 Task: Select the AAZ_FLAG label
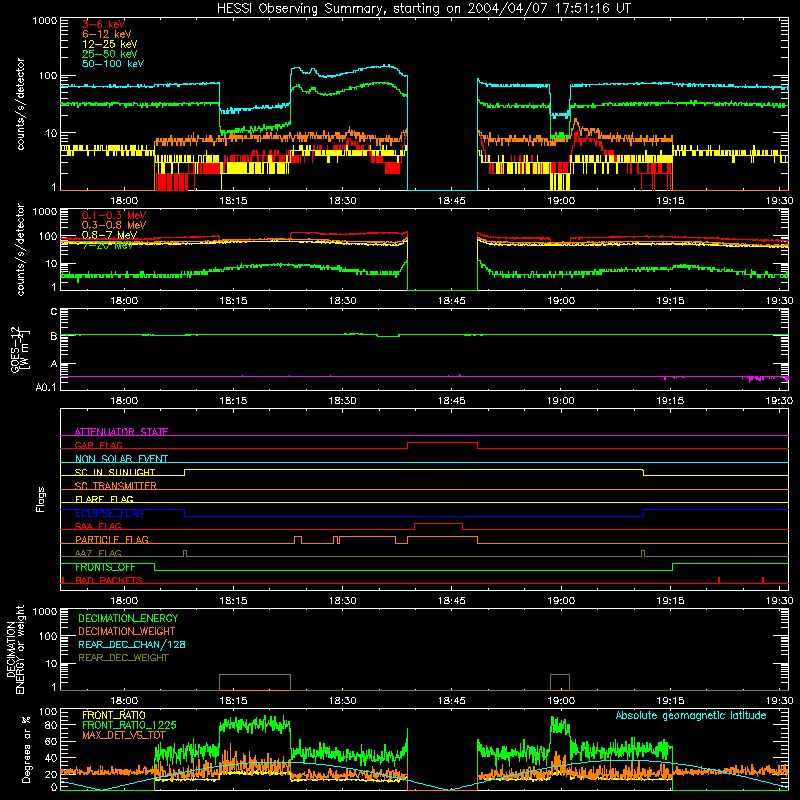click(98, 553)
